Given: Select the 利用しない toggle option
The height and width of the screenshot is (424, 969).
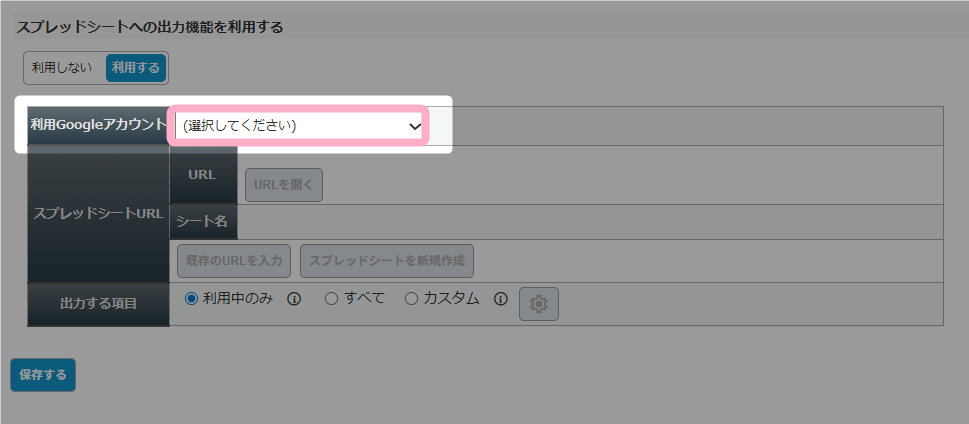Looking at the screenshot, I should point(64,68).
